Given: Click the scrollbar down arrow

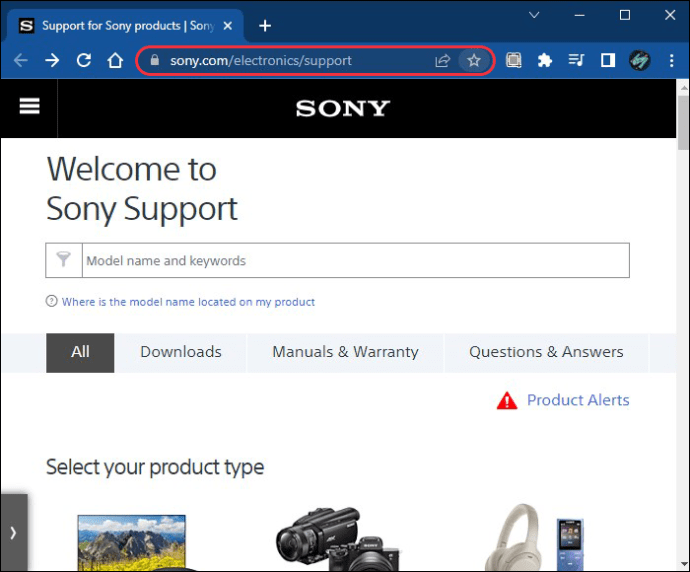Looking at the screenshot, I should tap(683, 564).
